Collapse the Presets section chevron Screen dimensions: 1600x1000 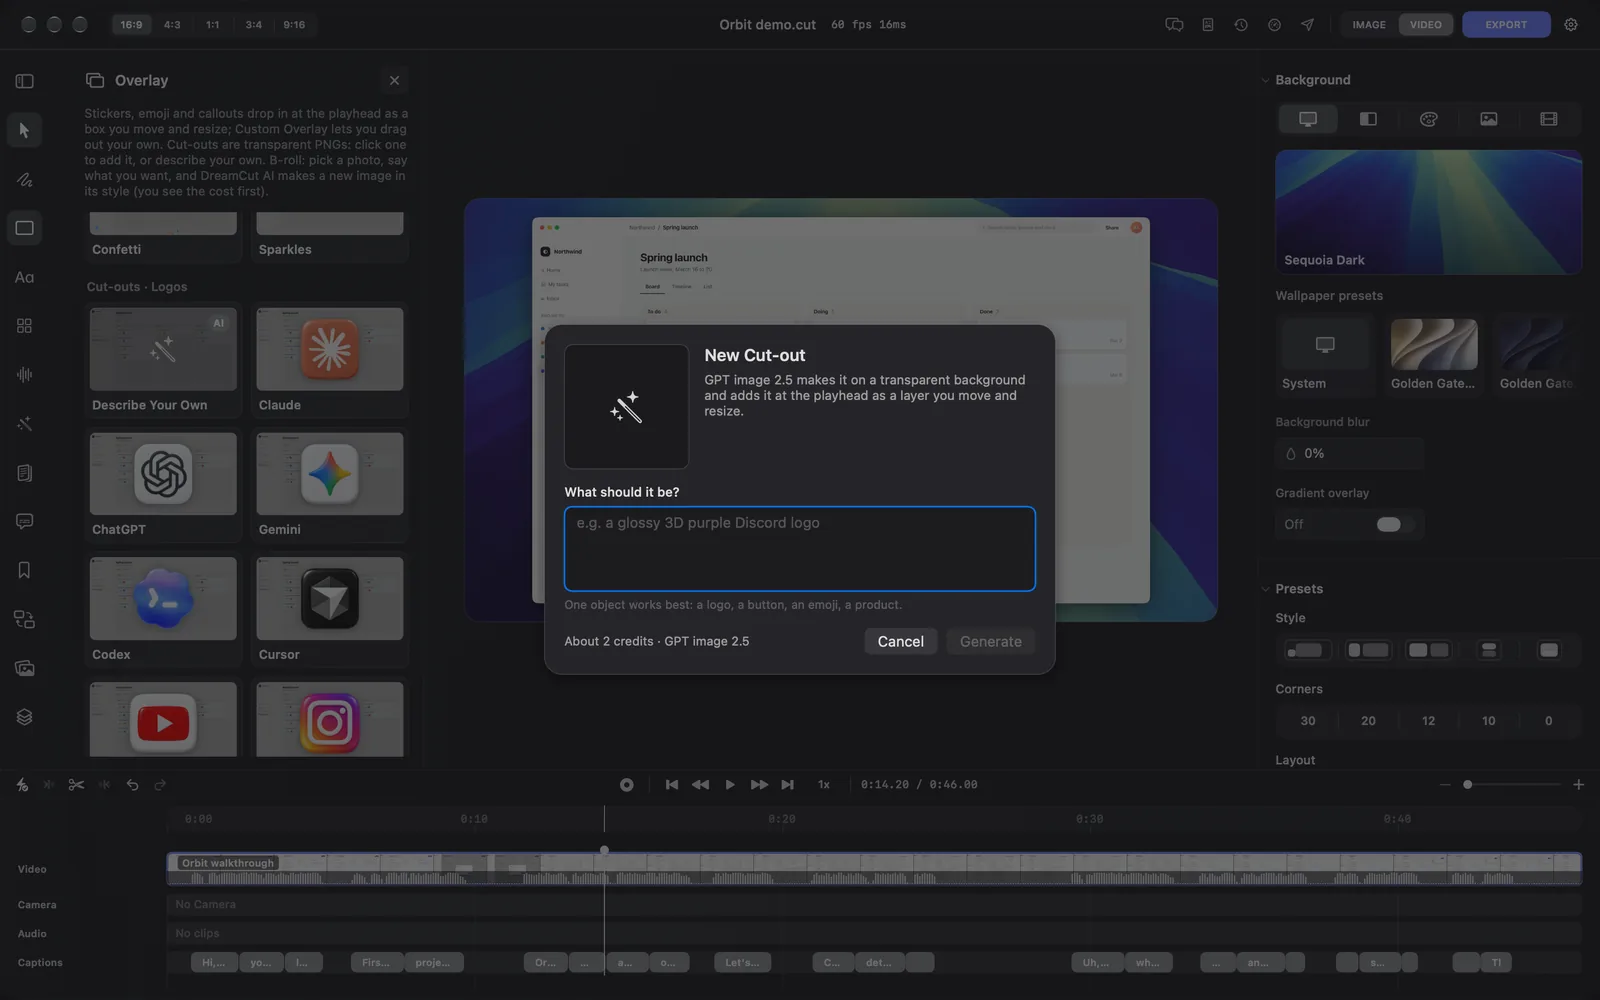click(x=1265, y=589)
